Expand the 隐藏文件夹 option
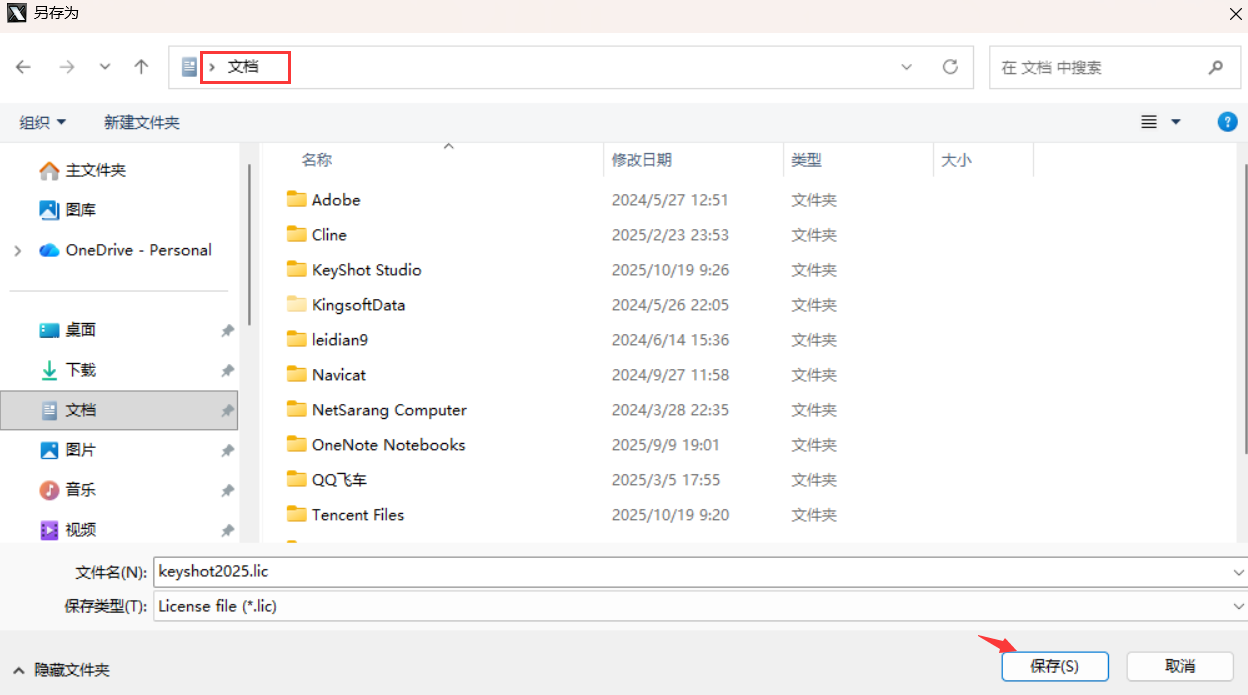Screen dimensions: 1248x695 click(x=60, y=671)
